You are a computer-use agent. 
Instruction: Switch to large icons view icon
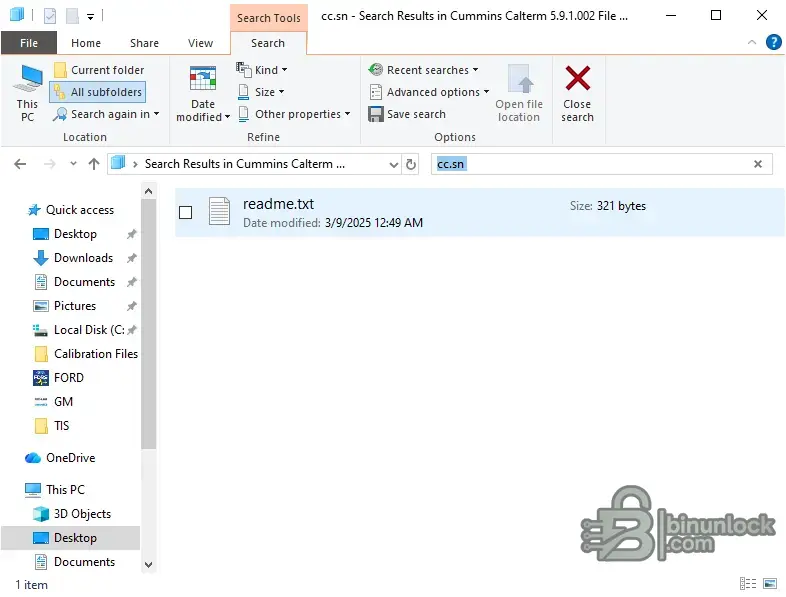(x=770, y=583)
